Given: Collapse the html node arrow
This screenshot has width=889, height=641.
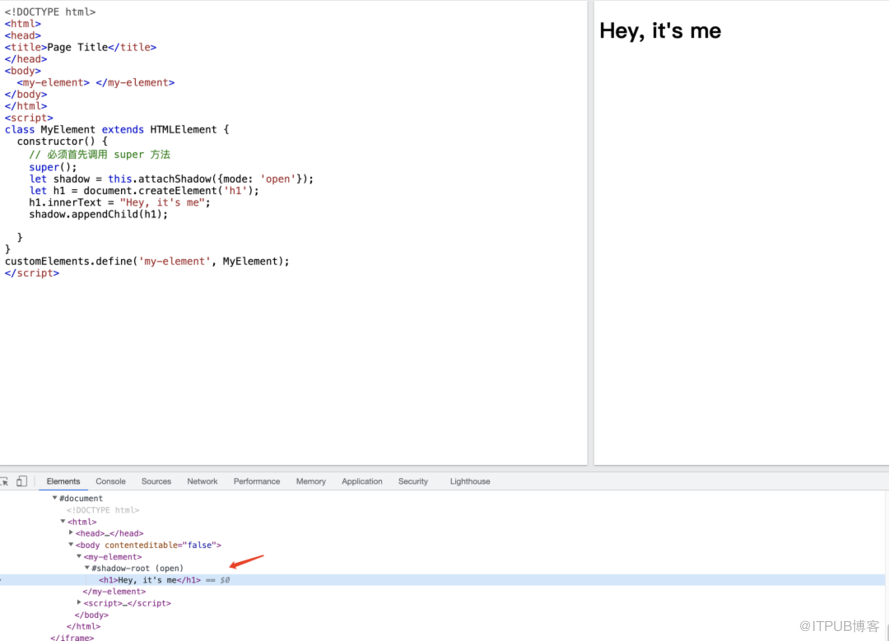Looking at the screenshot, I should tap(63, 521).
